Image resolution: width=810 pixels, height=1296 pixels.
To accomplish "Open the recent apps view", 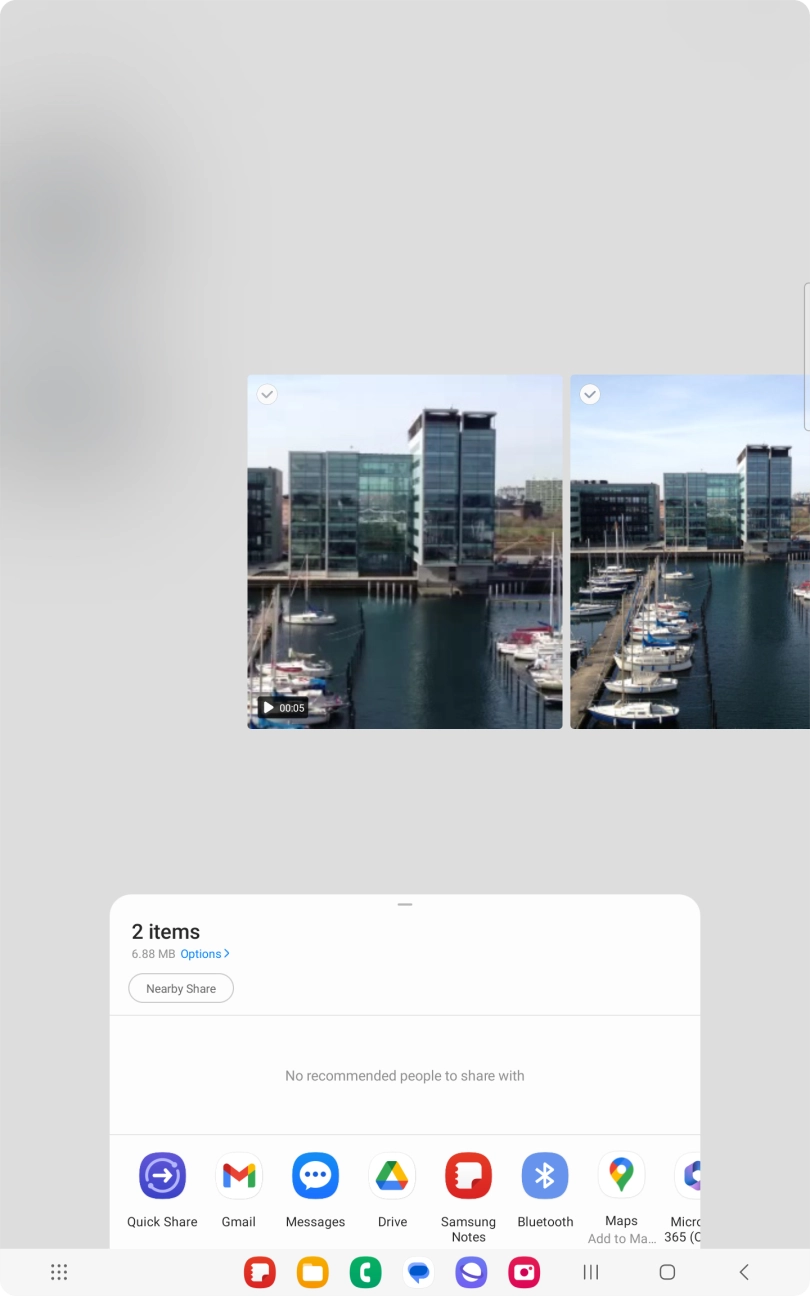I will point(591,1272).
